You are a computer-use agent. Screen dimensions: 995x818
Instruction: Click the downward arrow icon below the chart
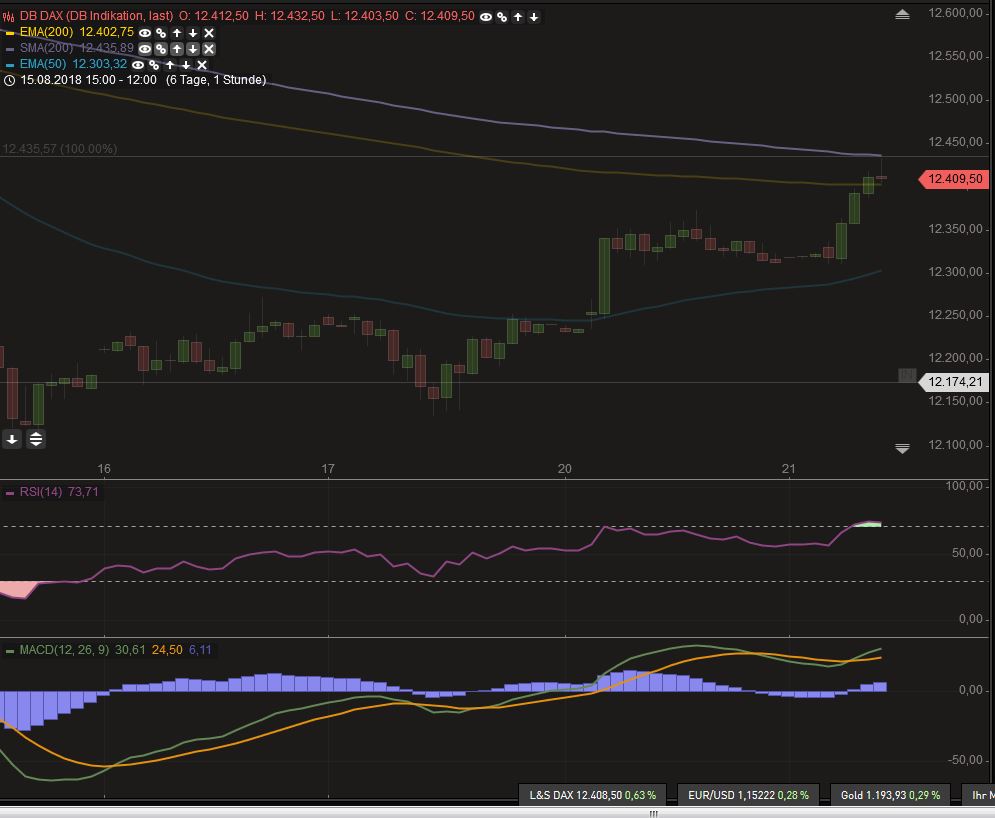pos(11,438)
